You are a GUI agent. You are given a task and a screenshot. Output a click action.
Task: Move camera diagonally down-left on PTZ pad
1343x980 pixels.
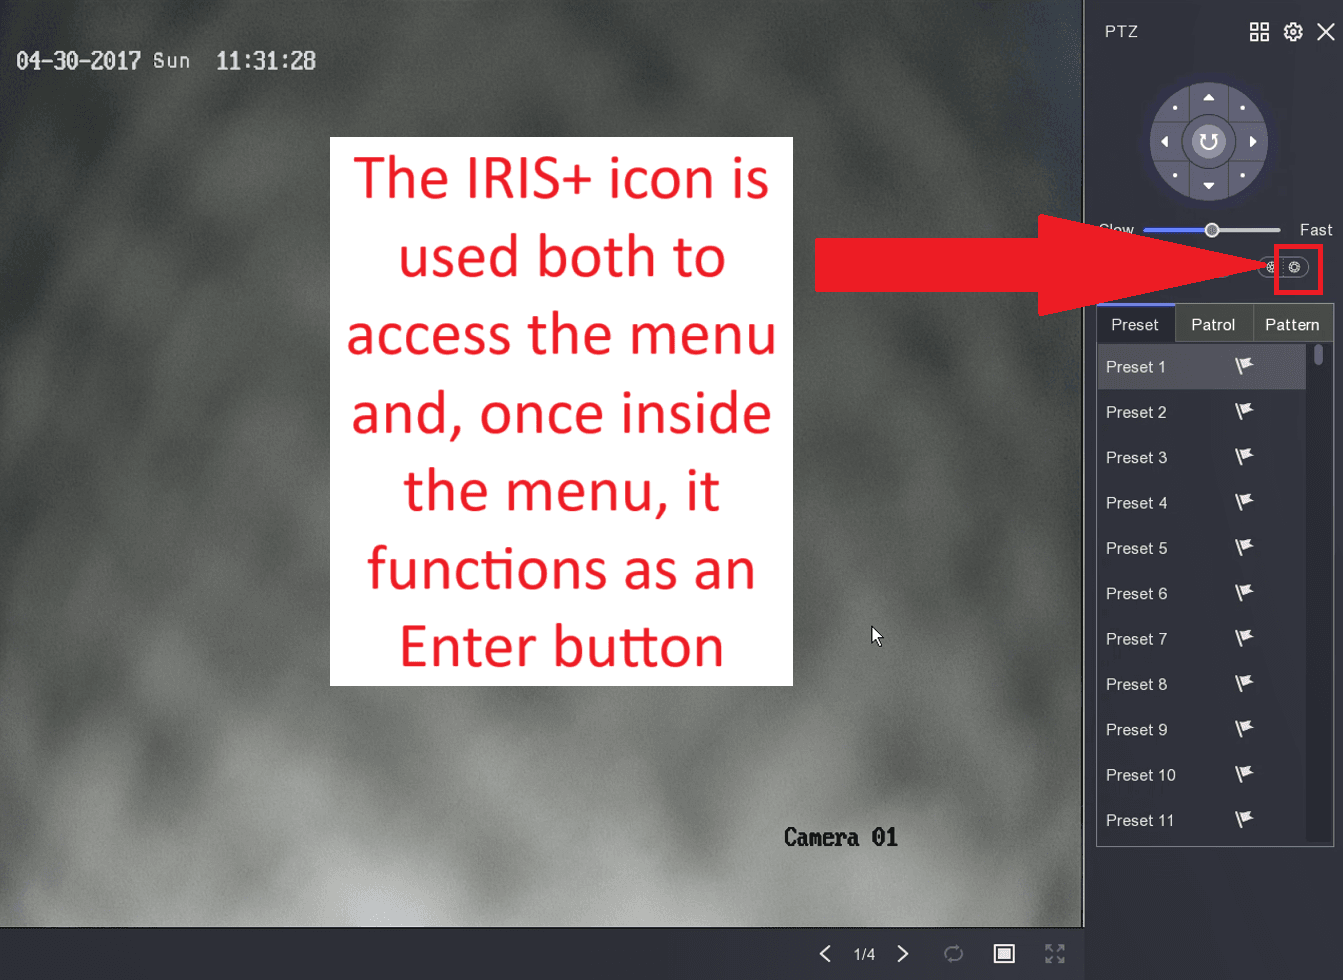tap(1176, 175)
